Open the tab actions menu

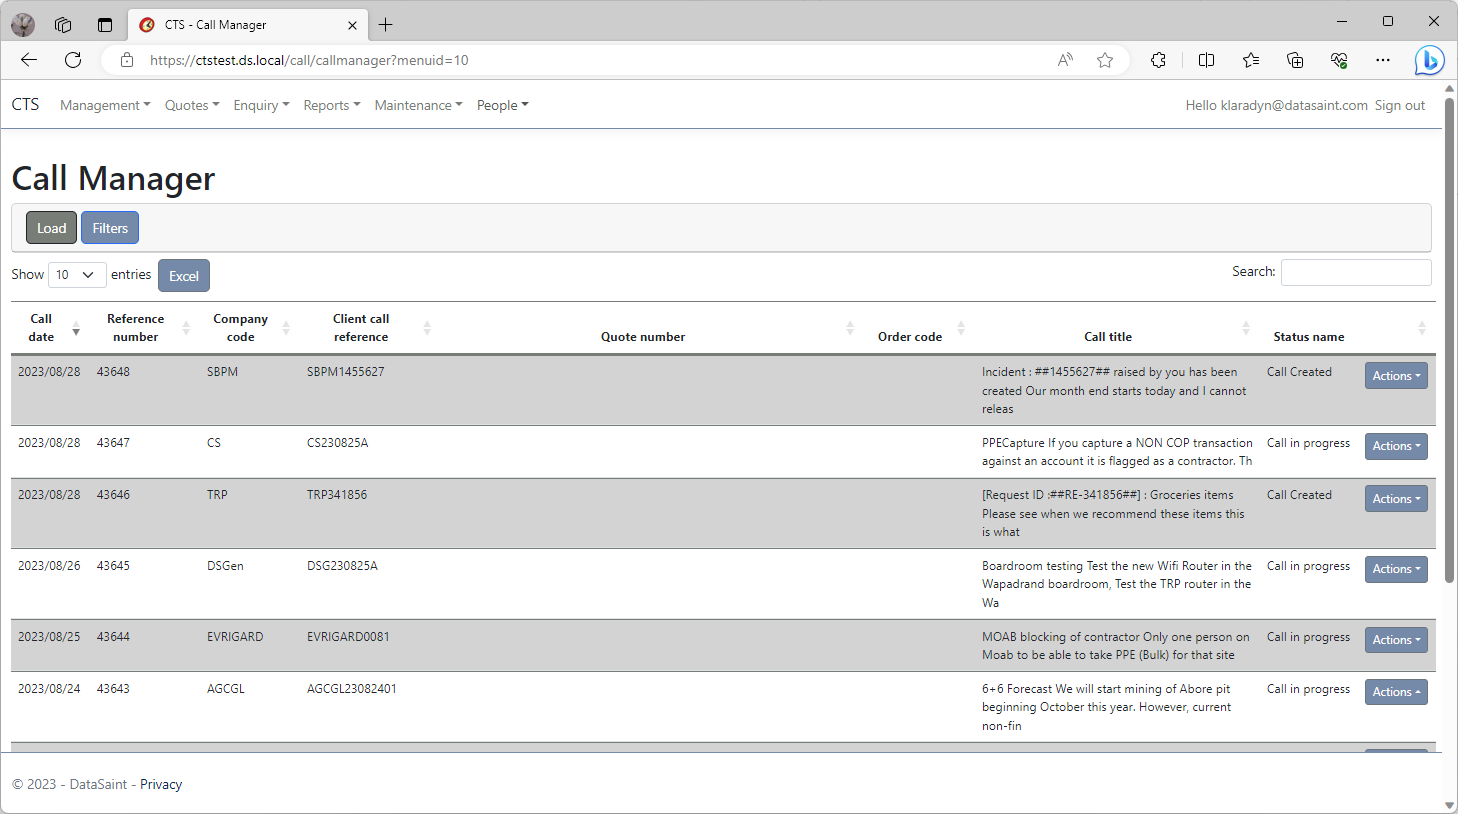pos(105,25)
